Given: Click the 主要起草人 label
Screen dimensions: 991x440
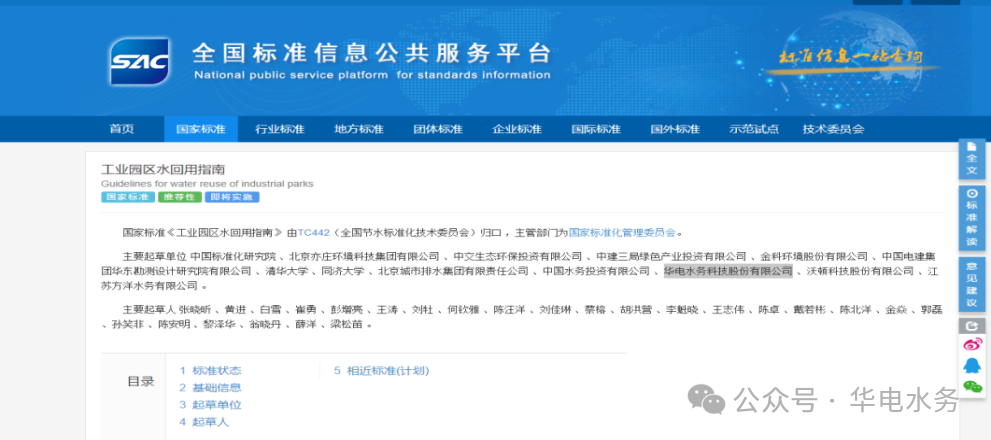Looking at the screenshot, I should point(149,310).
